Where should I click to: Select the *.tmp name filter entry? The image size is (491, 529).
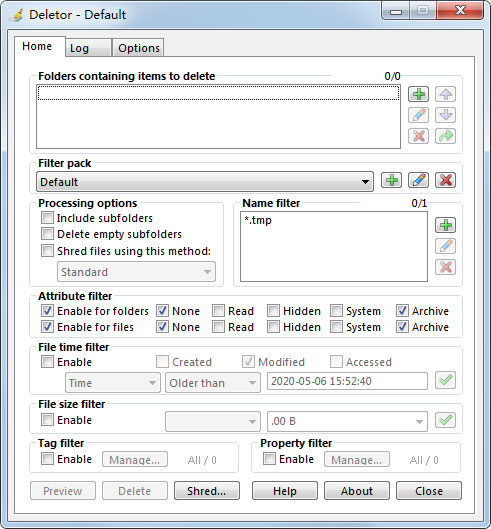coord(258,220)
